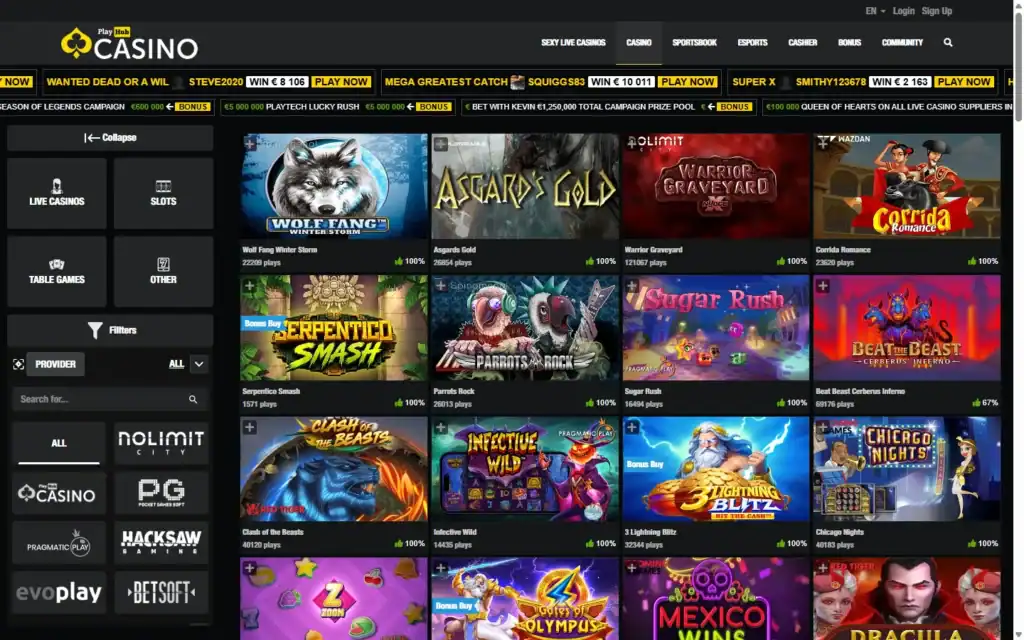The image size is (1024, 640).
Task: Open the Live Casinos category tile
Action: 57,193
